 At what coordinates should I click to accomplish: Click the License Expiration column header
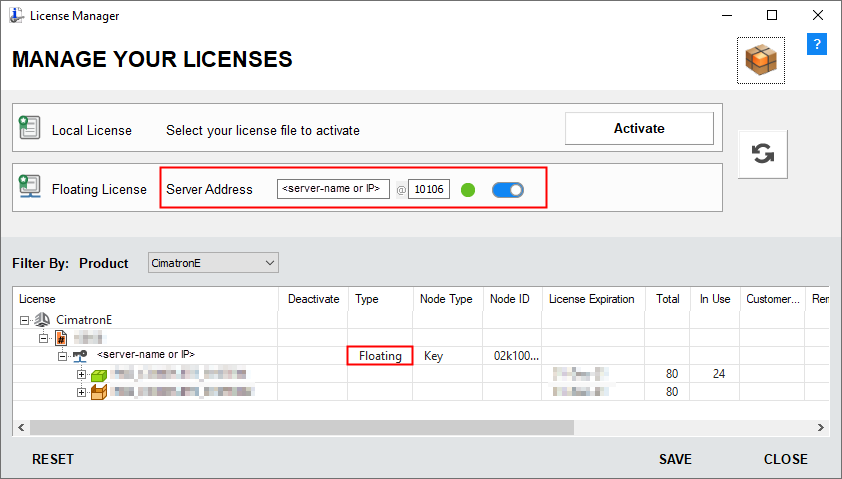[x=593, y=299]
